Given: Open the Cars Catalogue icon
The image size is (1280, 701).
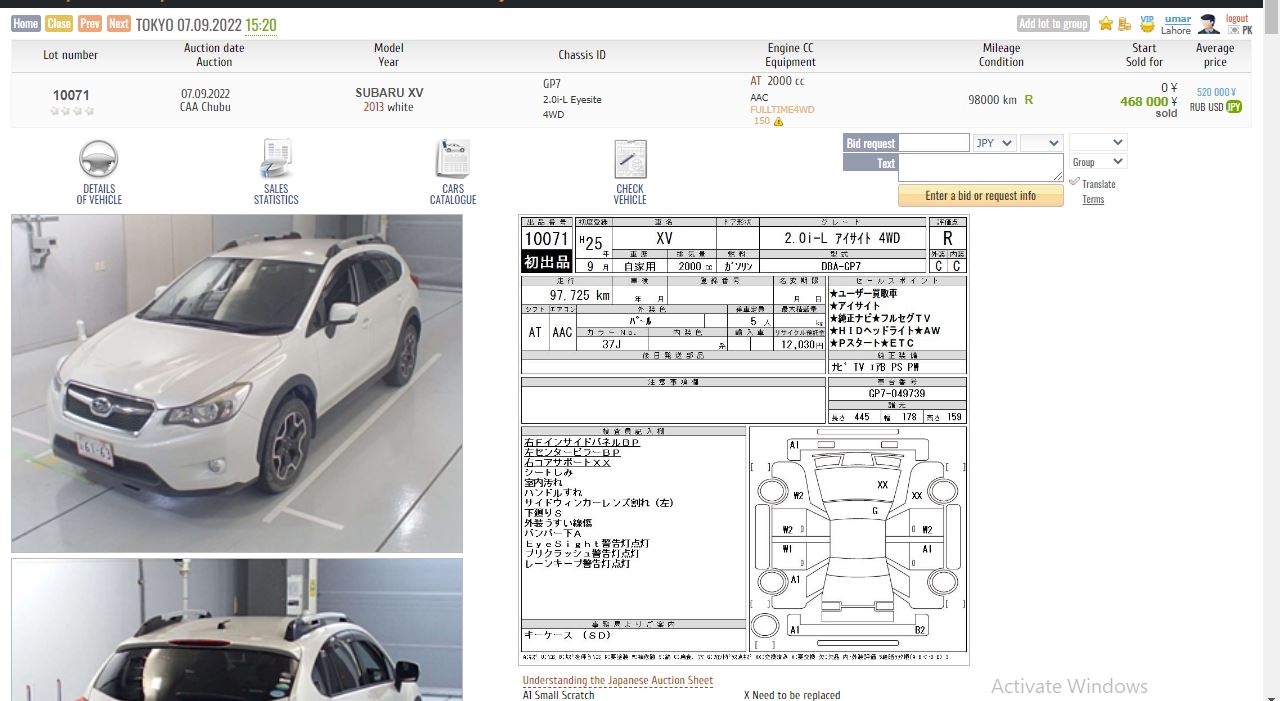Looking at the screenshot, I should pos(453,160).
